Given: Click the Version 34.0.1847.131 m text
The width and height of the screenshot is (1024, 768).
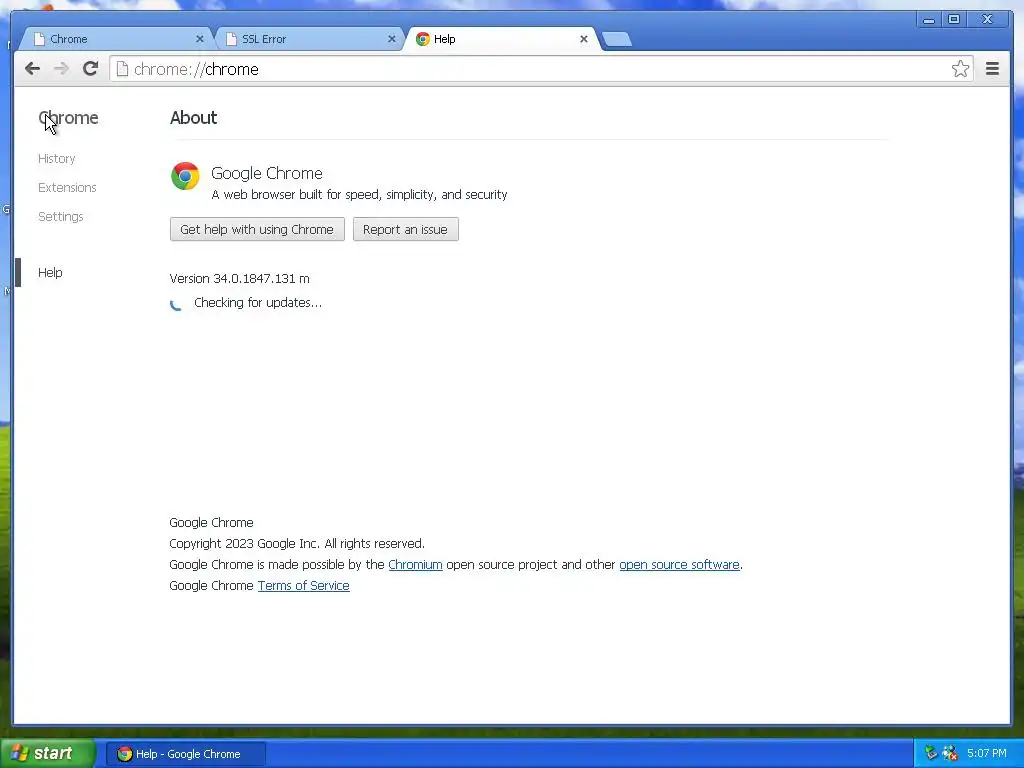Looking at the screenshot, I should (240, 278).
